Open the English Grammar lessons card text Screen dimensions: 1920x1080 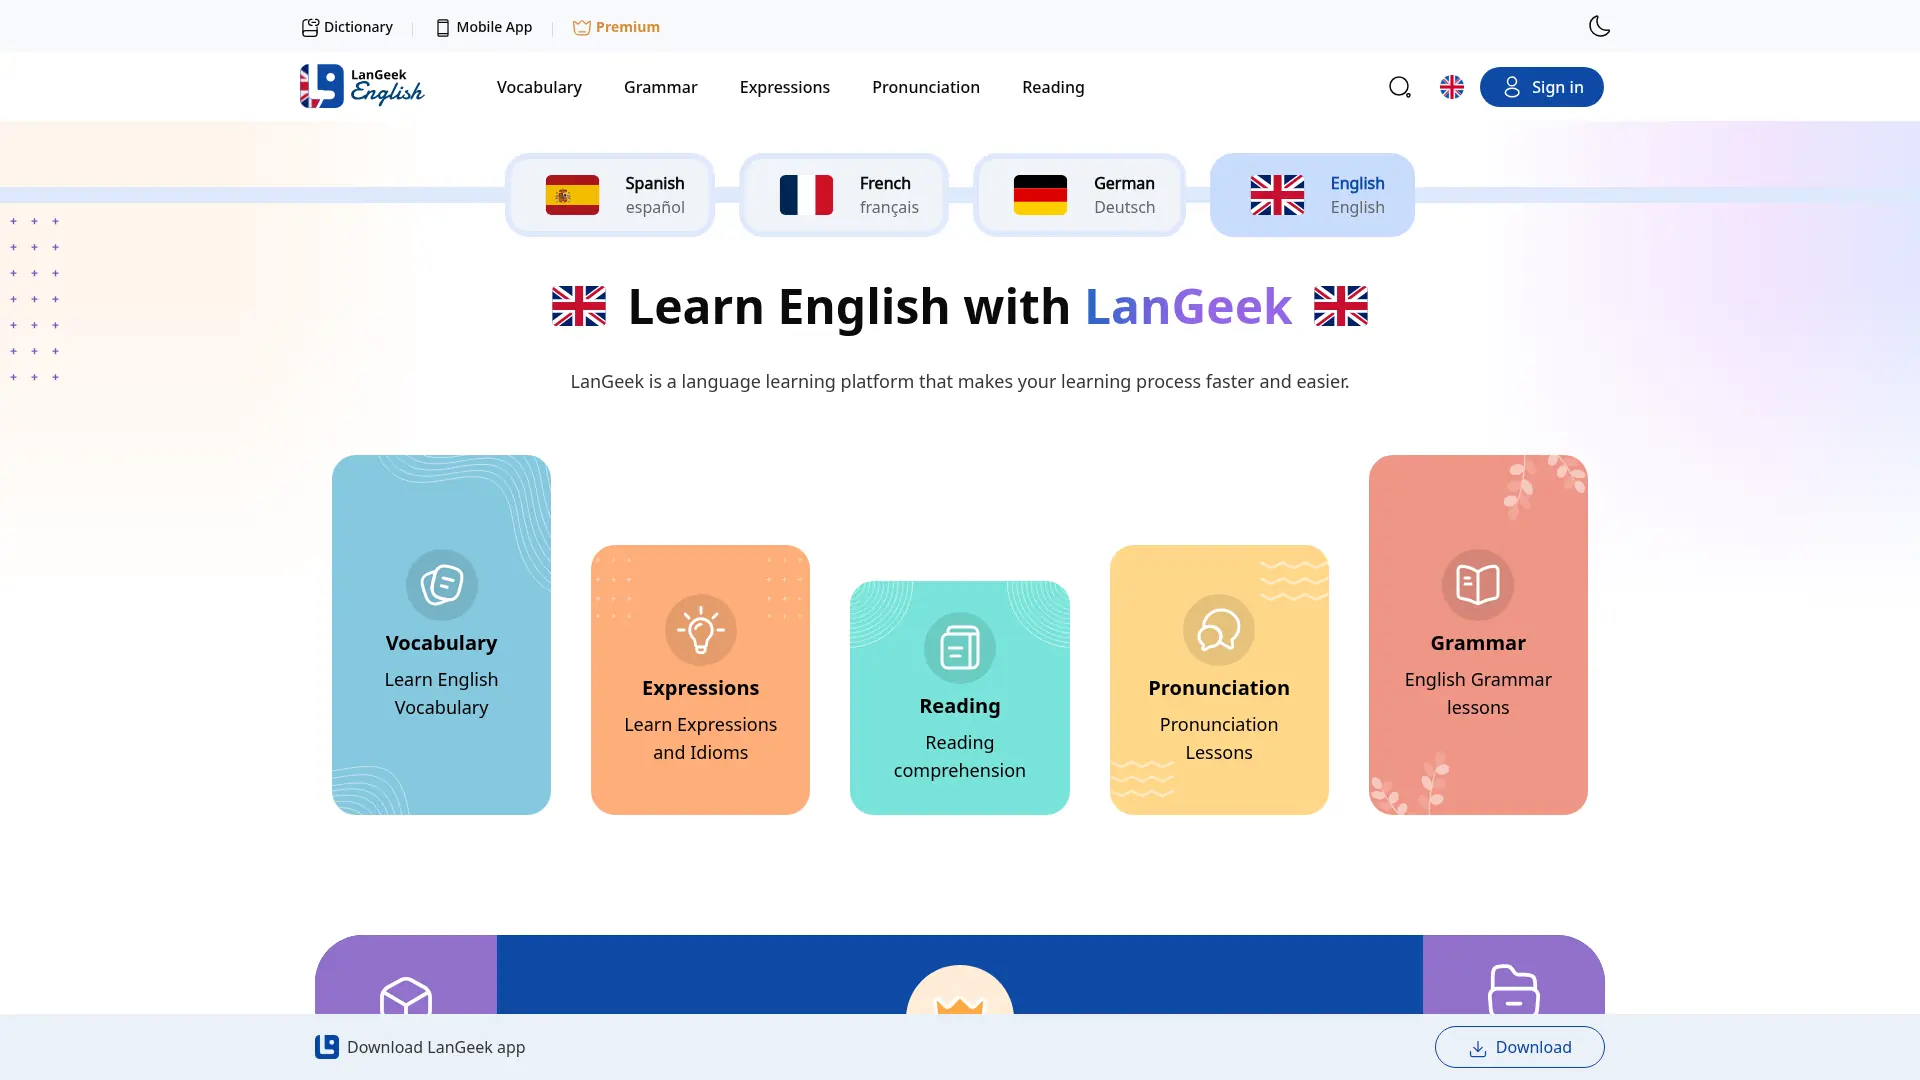(x=1477, y=693)
